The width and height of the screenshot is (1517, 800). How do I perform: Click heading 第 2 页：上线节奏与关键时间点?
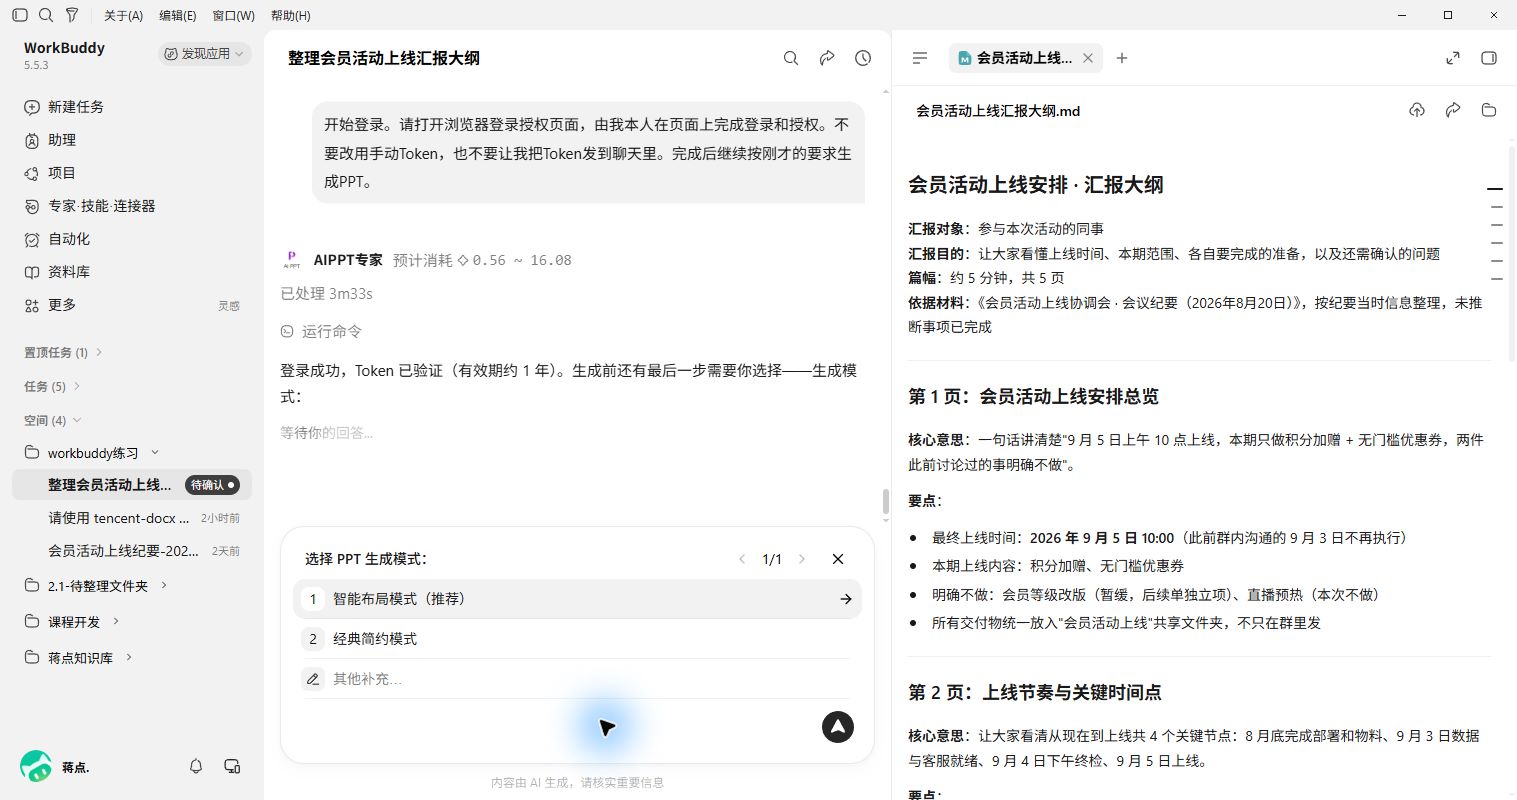pyautogui.click(x=1034, y=692)
